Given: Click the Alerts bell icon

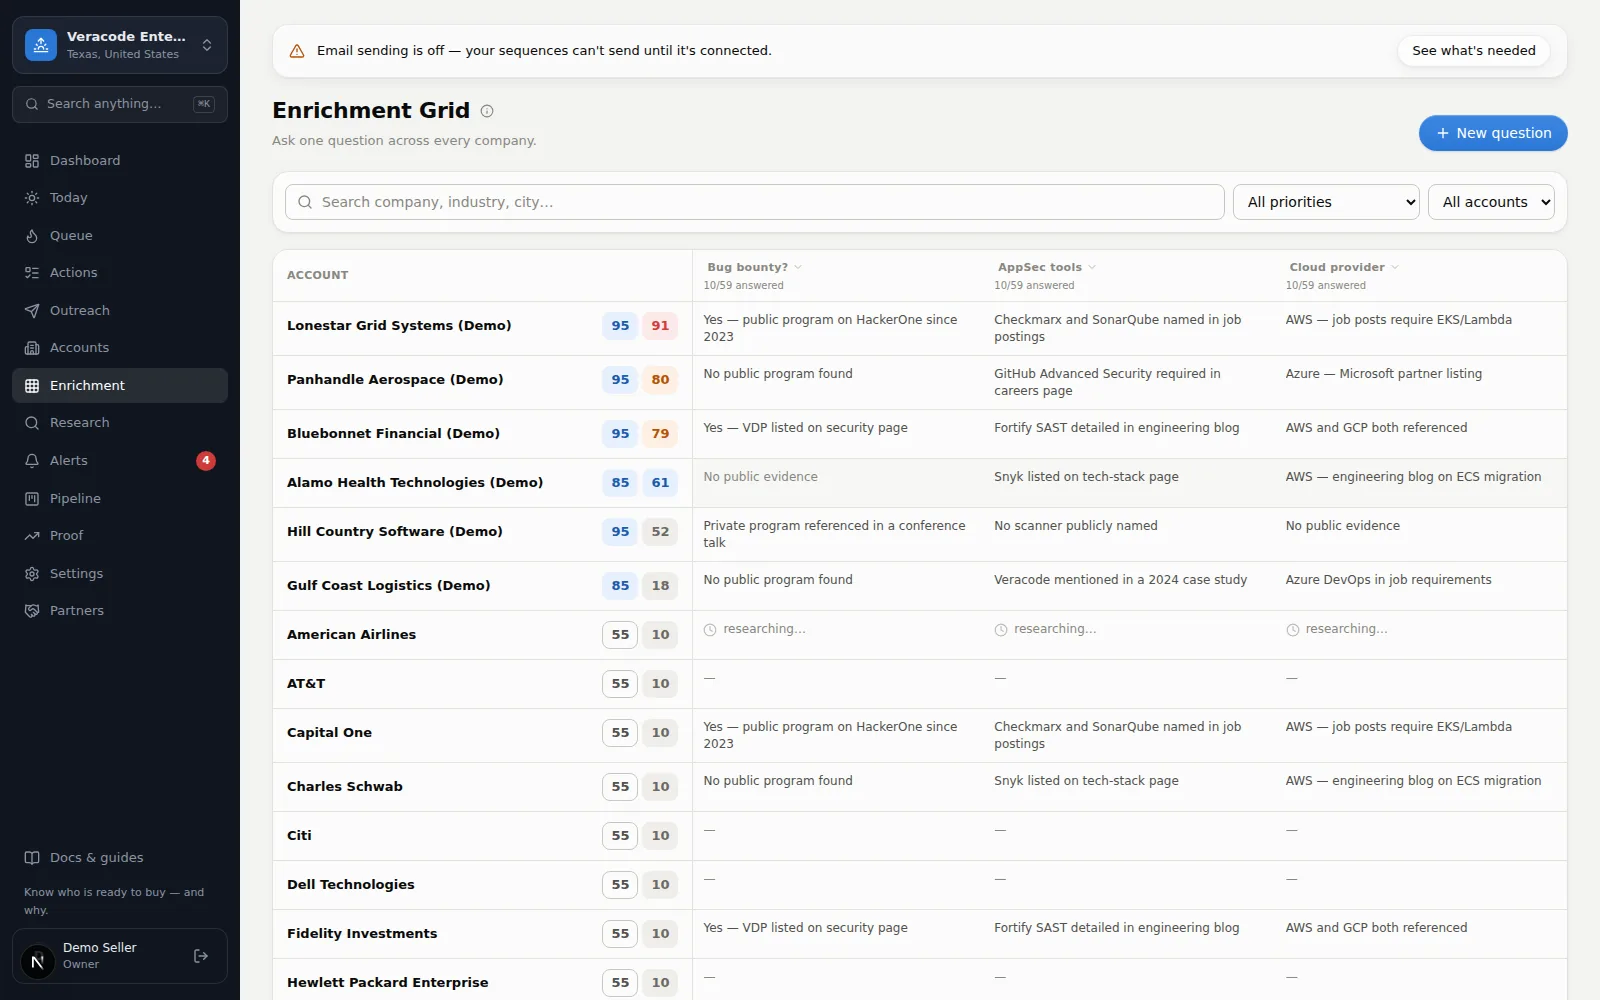Looking at the screenshot, I should (32, 461).
